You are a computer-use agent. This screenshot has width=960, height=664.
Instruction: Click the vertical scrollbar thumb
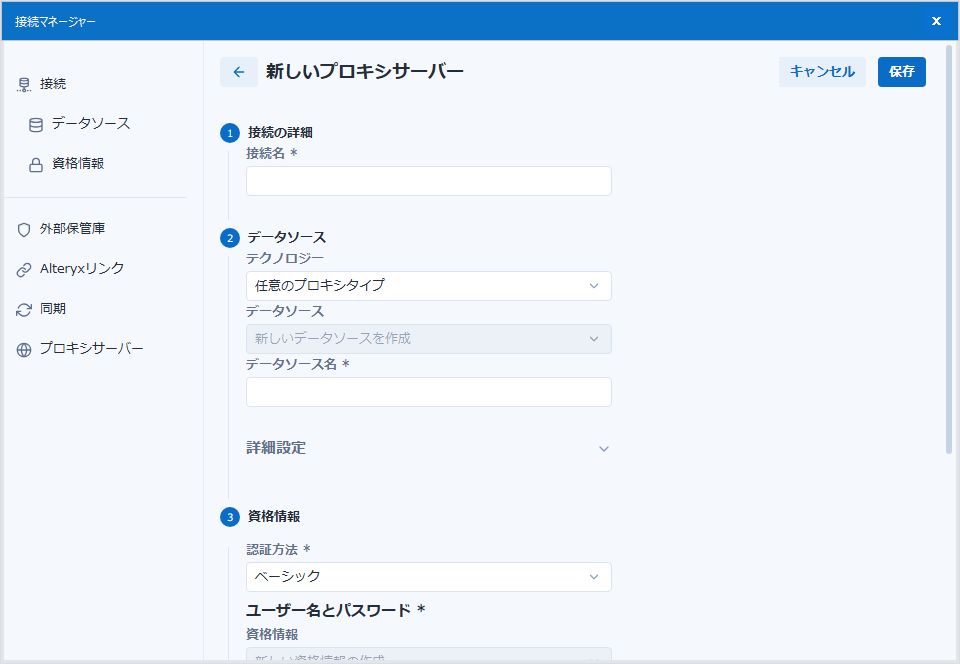(950, 248)
